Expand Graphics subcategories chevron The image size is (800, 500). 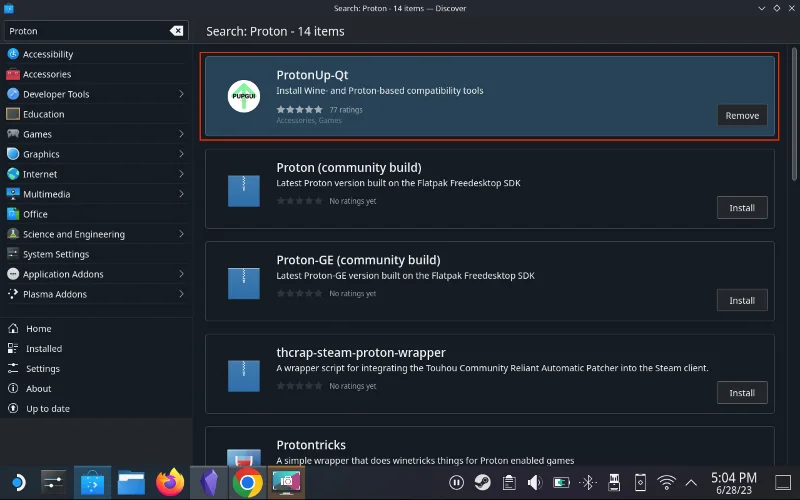[181, 154]
